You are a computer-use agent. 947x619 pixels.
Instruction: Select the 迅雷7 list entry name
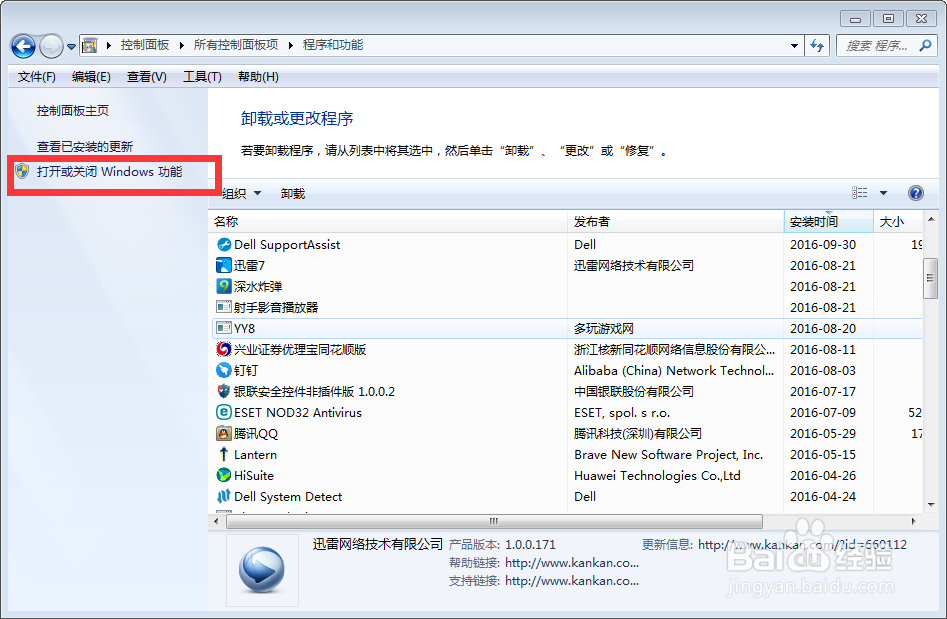[249, 266]
